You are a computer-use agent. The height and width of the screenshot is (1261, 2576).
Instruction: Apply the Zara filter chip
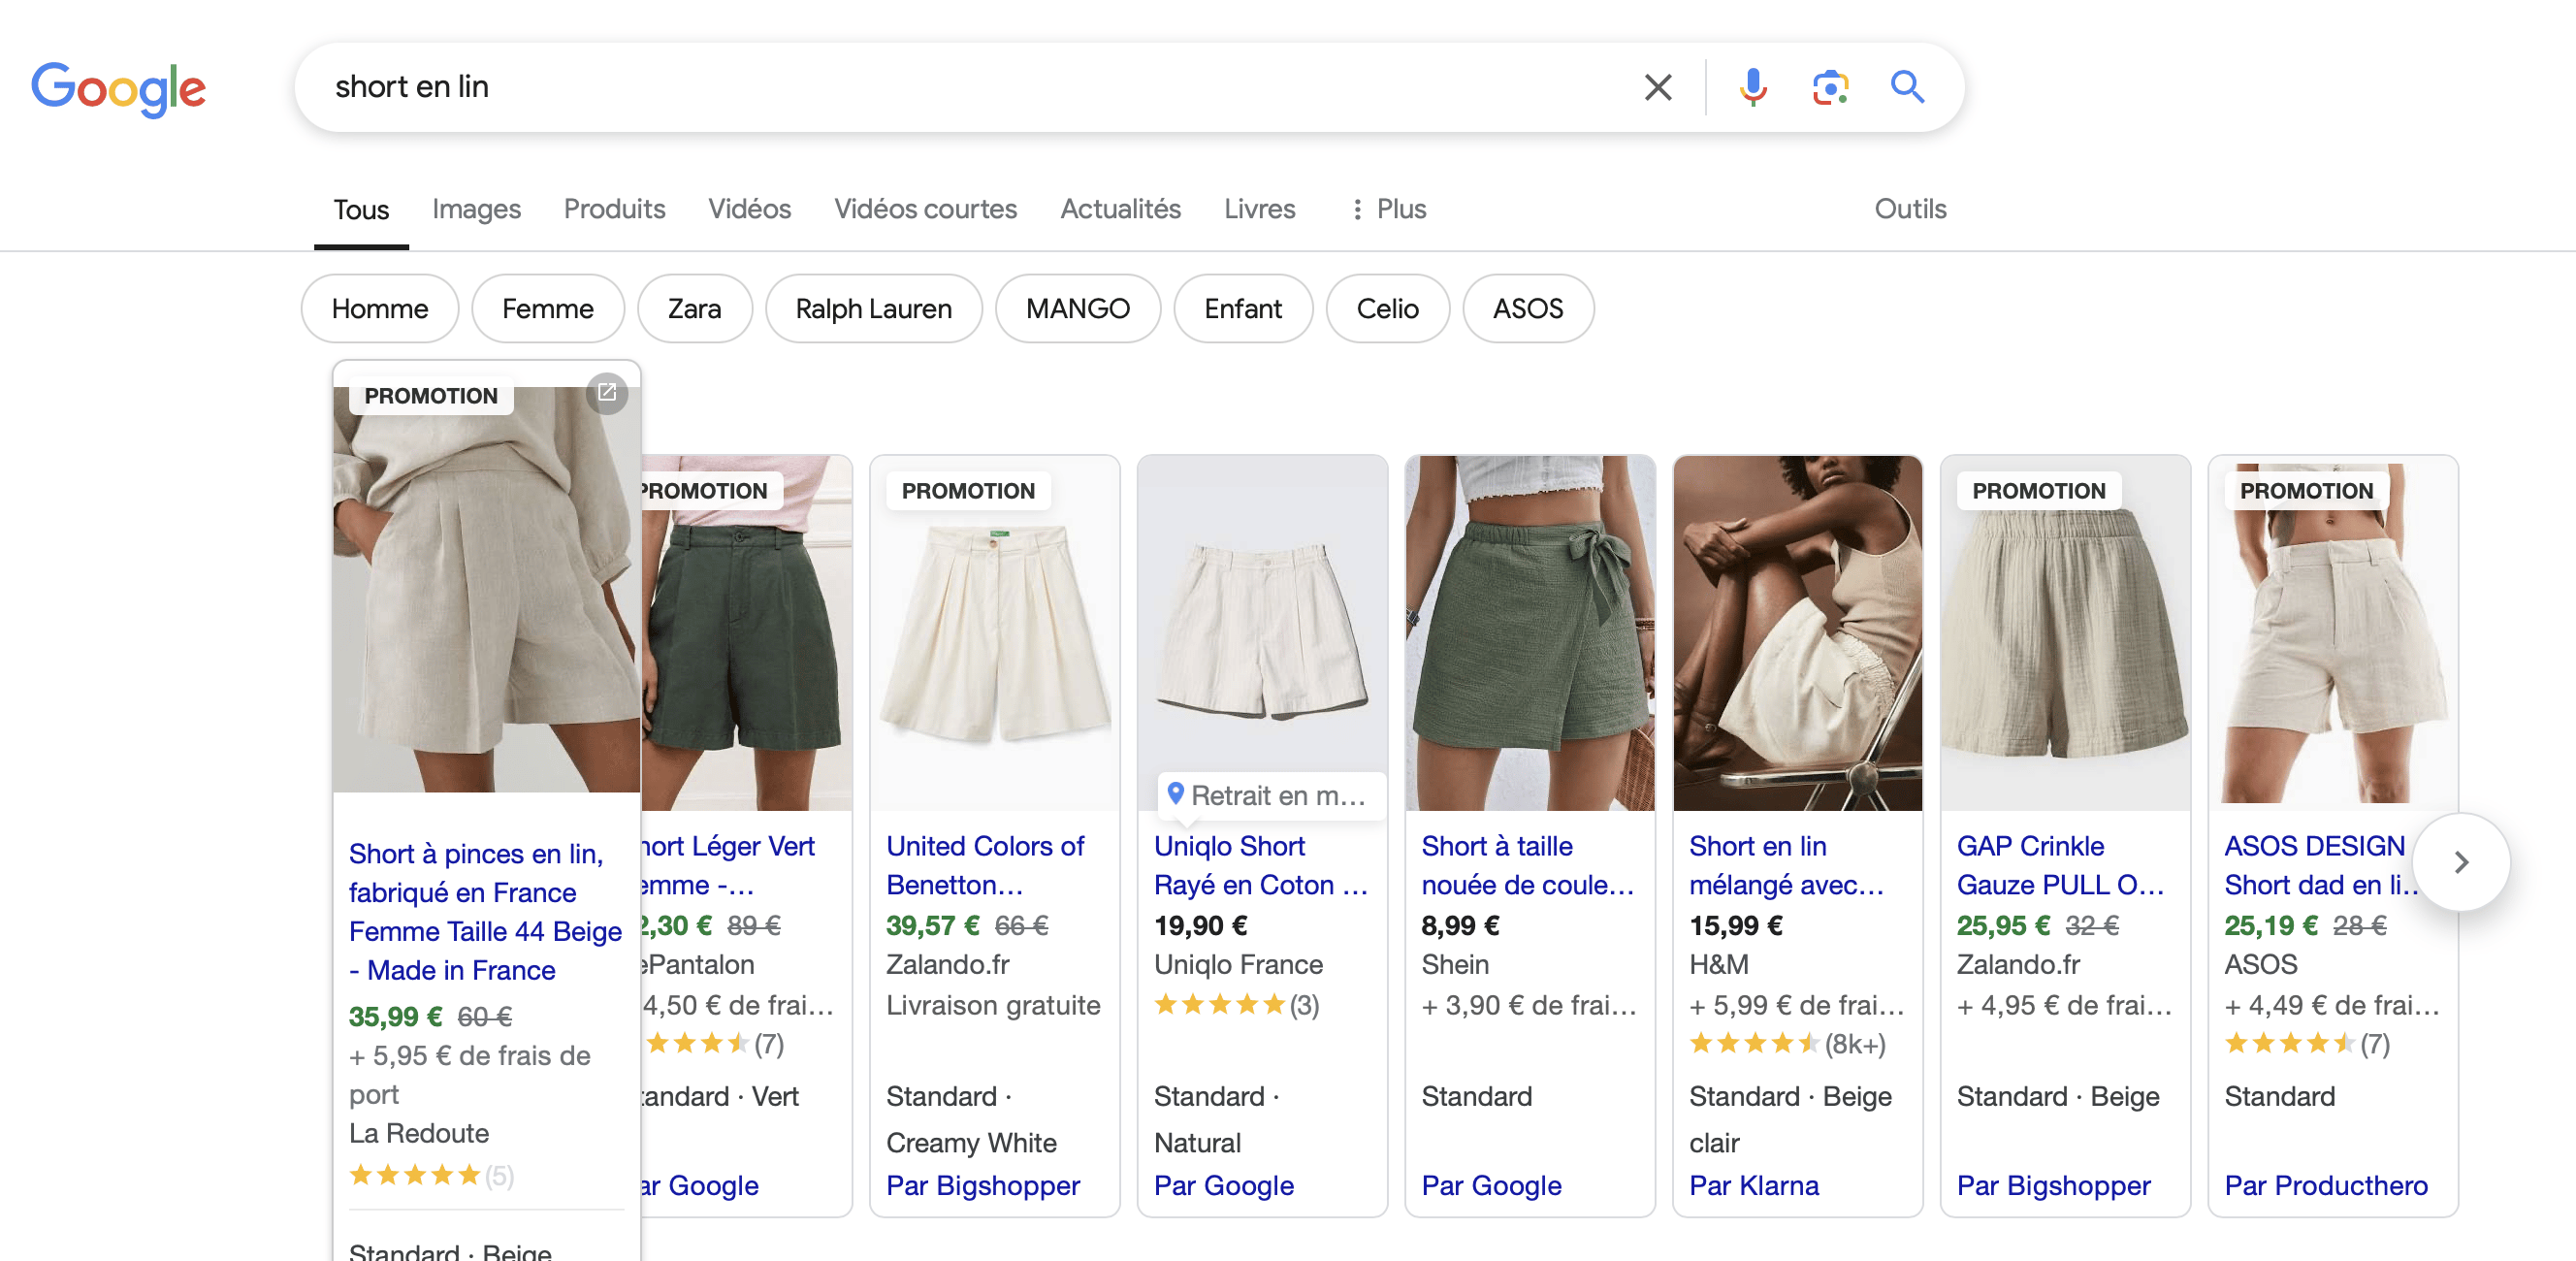point(694,308)
